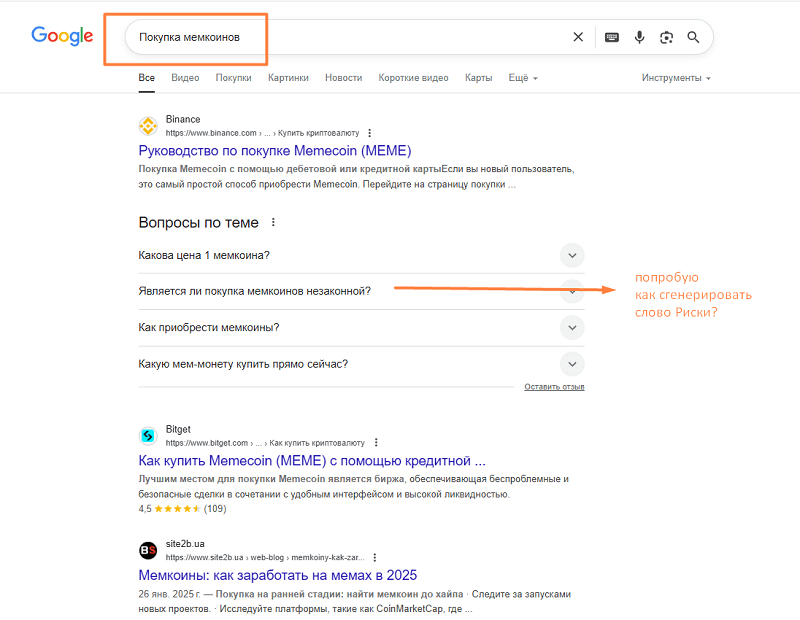Click the Binance favicon
Viewport: 800px width, 620px height.
148,126
